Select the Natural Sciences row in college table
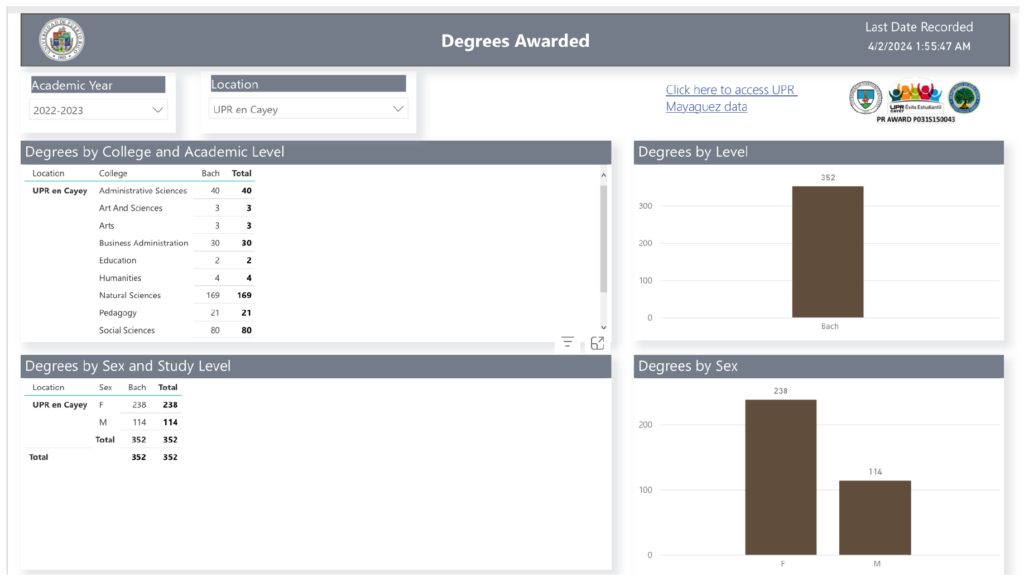Image resolution: width=1024 pixels, height=582 pixels. point(130,295)
